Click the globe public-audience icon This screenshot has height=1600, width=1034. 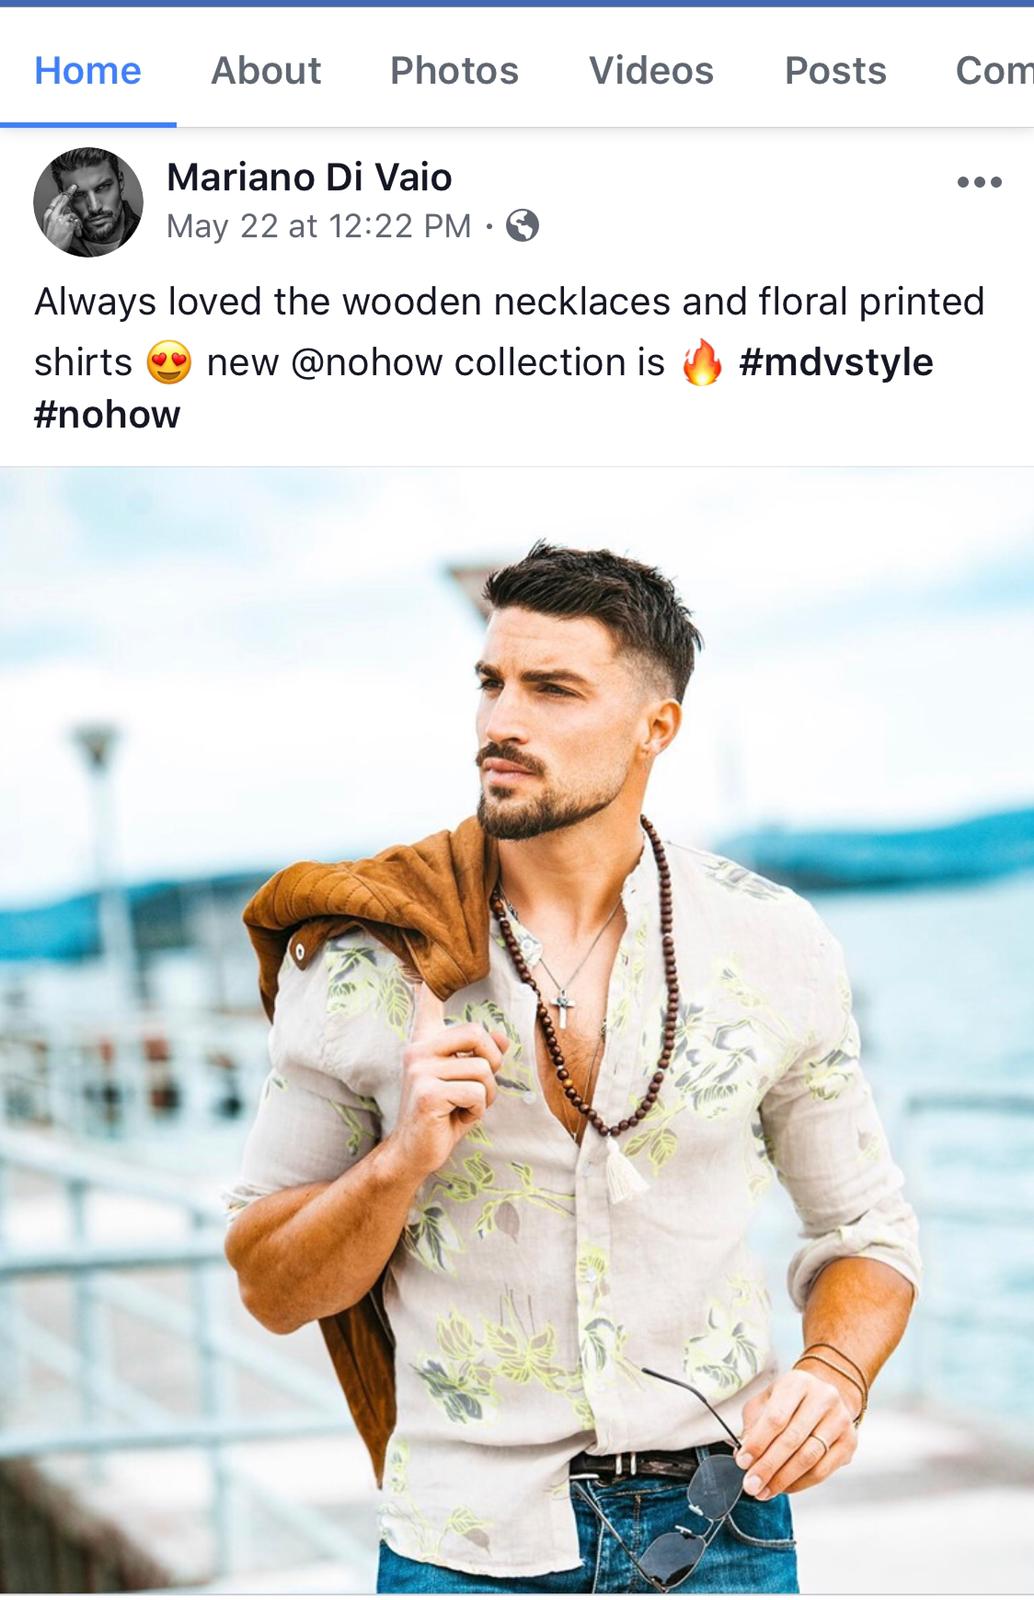[x=522, y=226]
